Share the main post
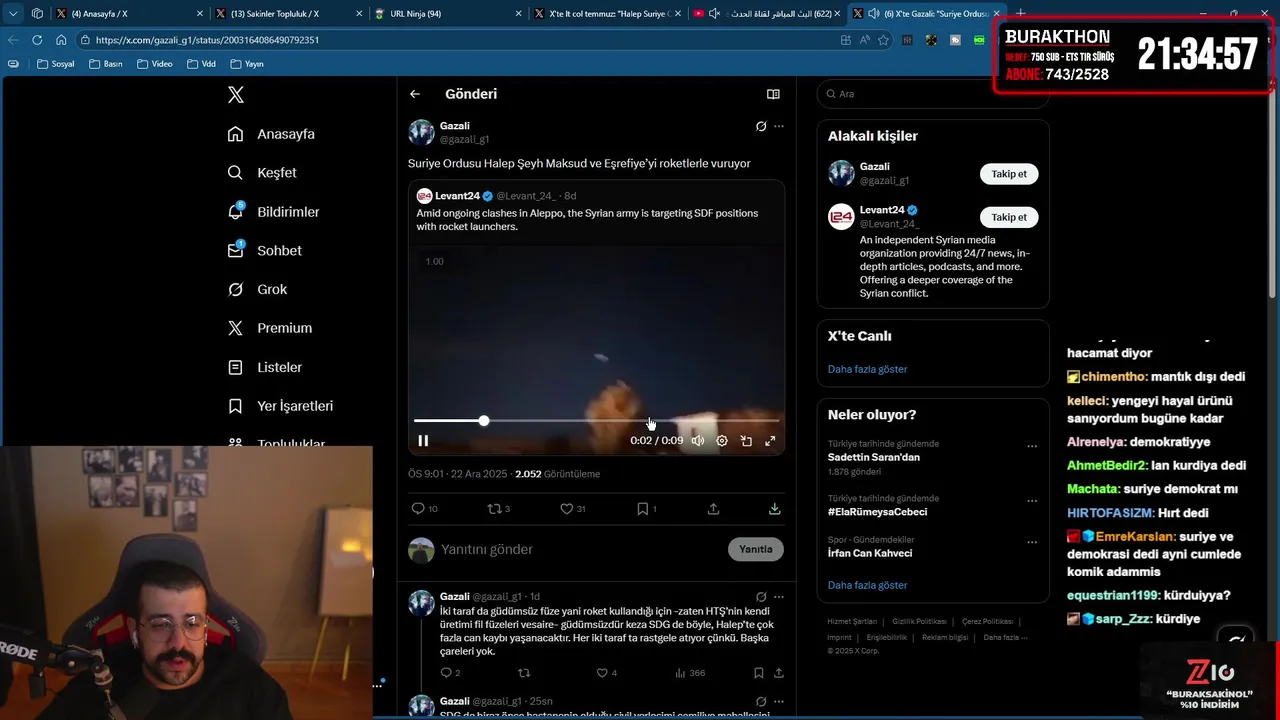1280x720 pixels. [x=713, y=509]
